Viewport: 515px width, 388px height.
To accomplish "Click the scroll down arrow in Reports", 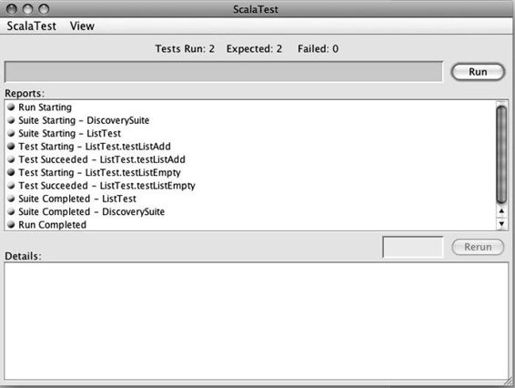I will [x=501, y=223].
